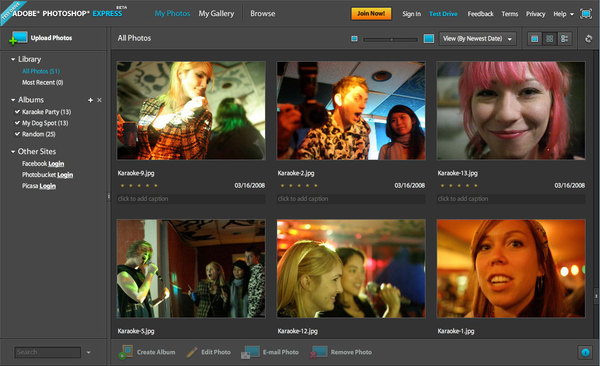Click the small thumbnail size icon
600x366 pixels.
(354, 39)
